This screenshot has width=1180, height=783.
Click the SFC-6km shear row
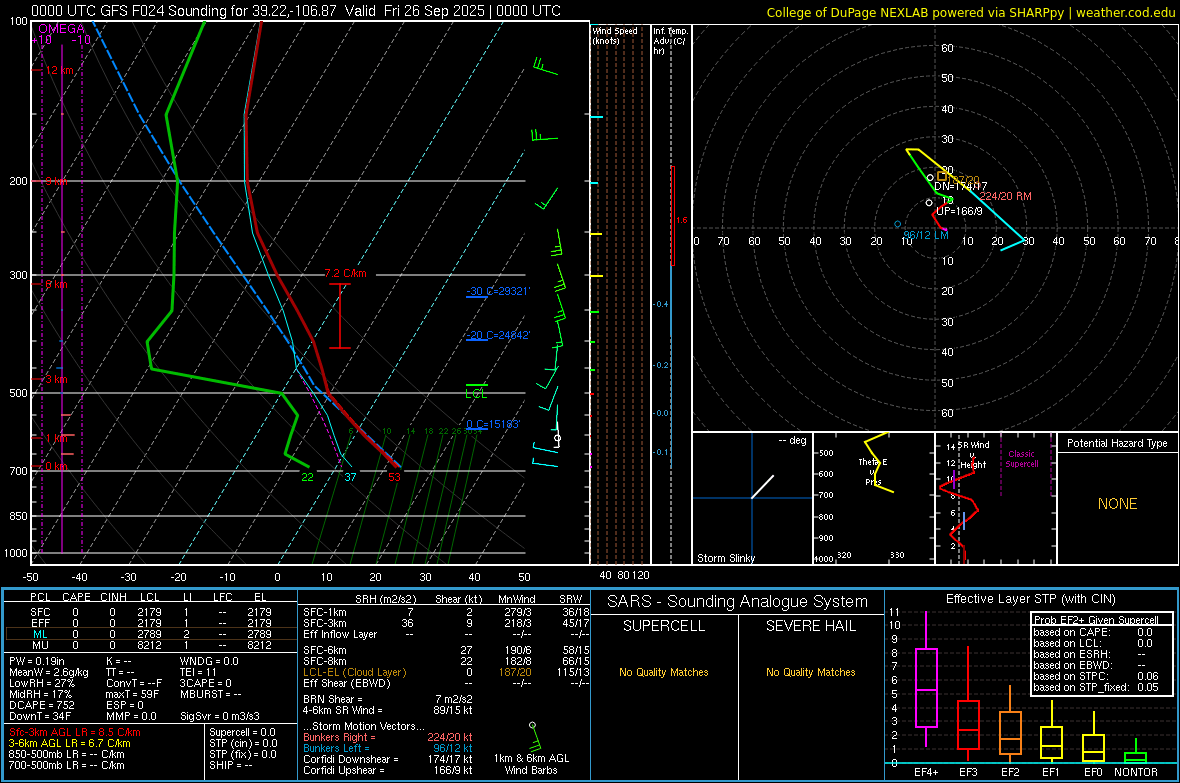click(446, 650)
